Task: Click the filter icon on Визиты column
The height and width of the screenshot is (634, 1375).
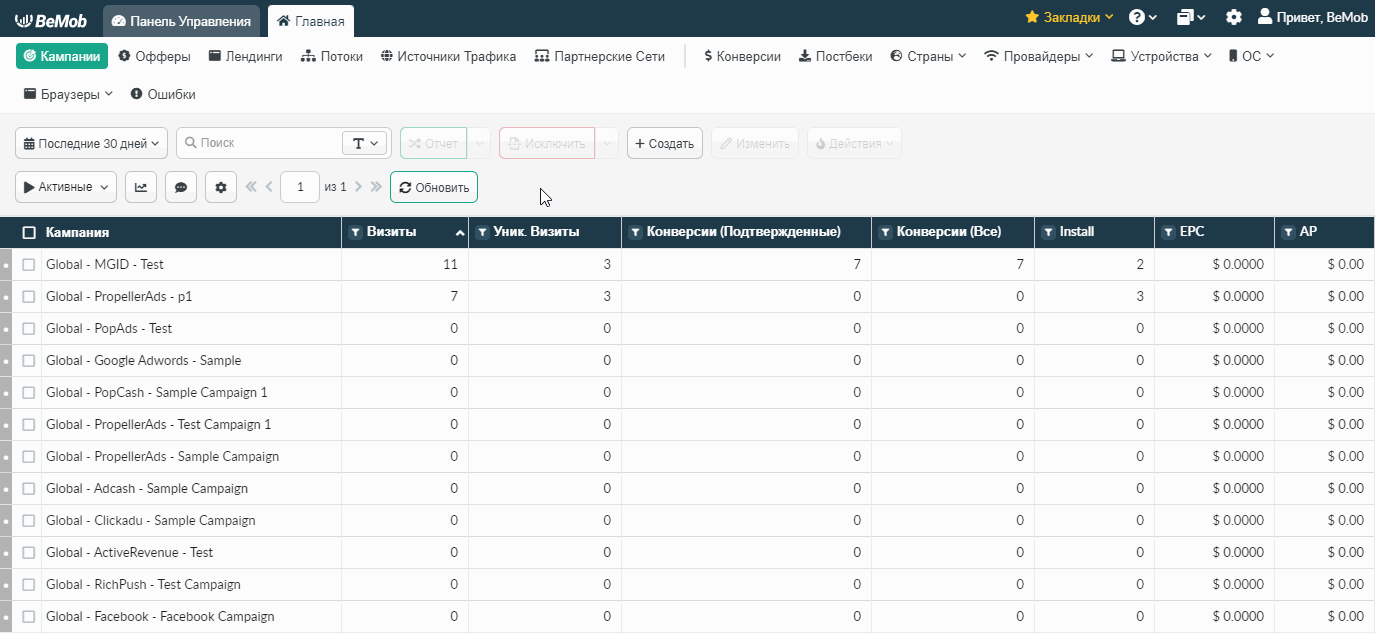Action: click(355, 232)
